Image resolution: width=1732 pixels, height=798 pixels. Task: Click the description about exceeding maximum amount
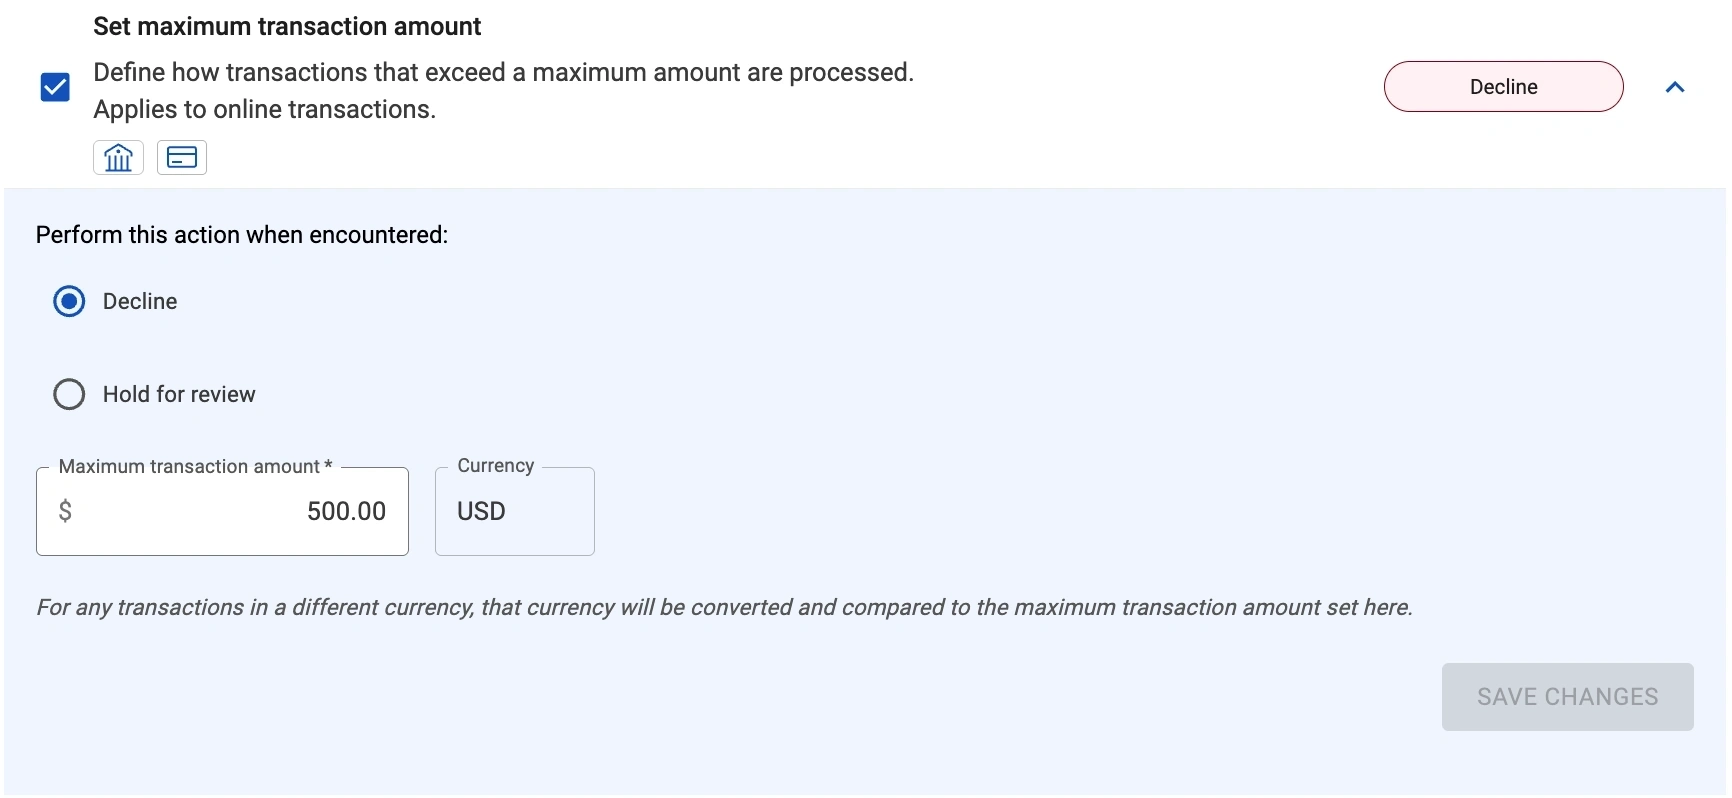503,73
